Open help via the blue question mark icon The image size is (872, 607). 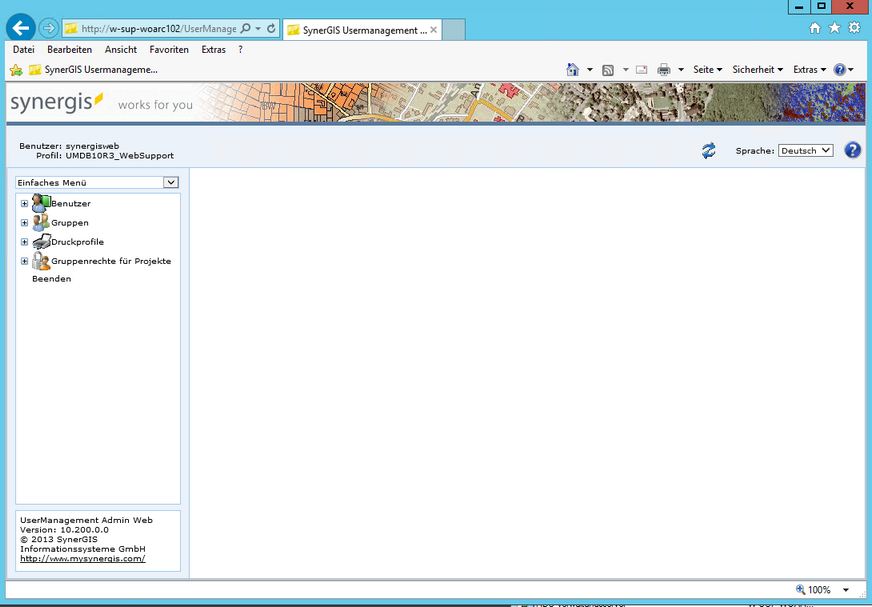(852, 150)
